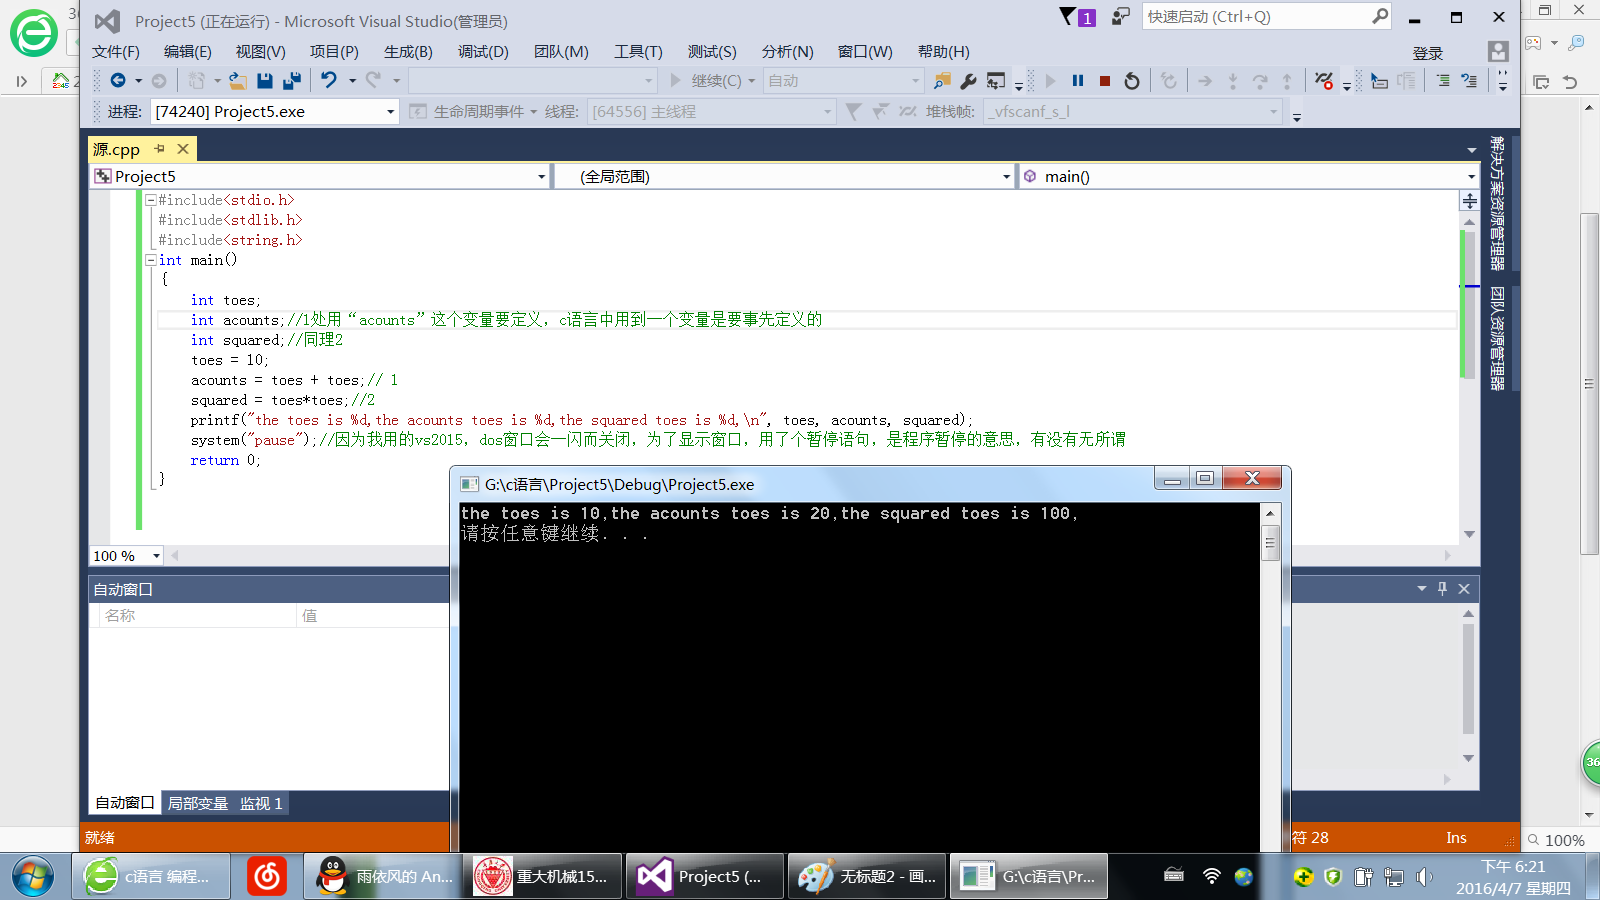The image size is (1600, 900).
Task: Switch to the 局部变量 tab
Action: (198, 803)
